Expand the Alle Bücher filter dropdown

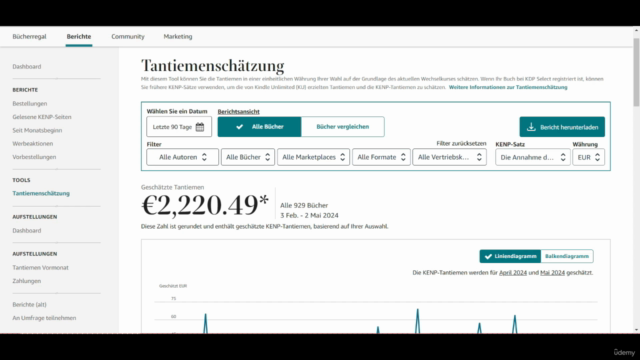(x=248, y=157)
